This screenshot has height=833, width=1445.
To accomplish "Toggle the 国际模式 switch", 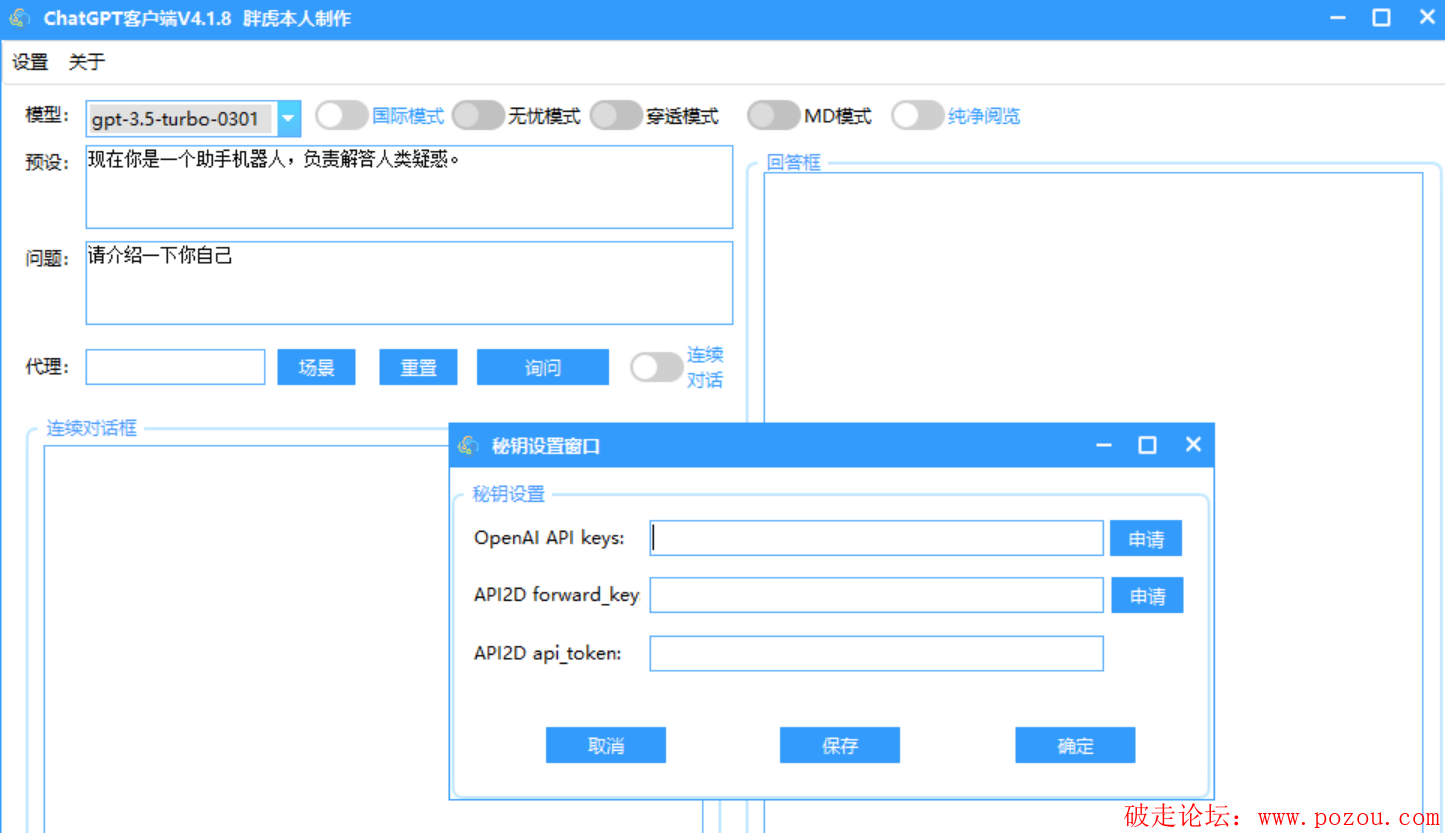I will point(342,116).
